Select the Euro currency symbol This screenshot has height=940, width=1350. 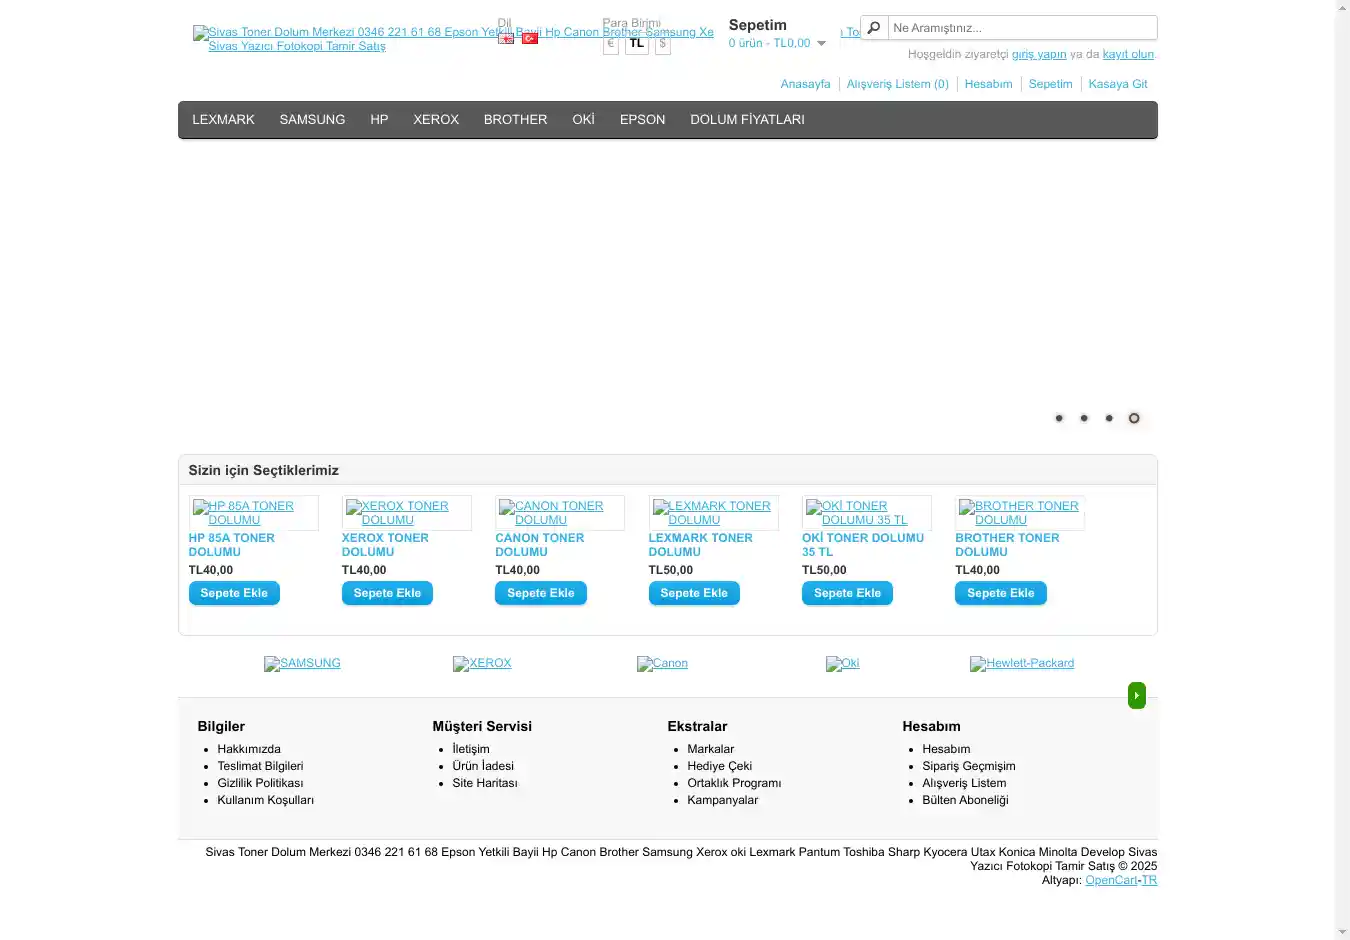[x=611, y=44]
